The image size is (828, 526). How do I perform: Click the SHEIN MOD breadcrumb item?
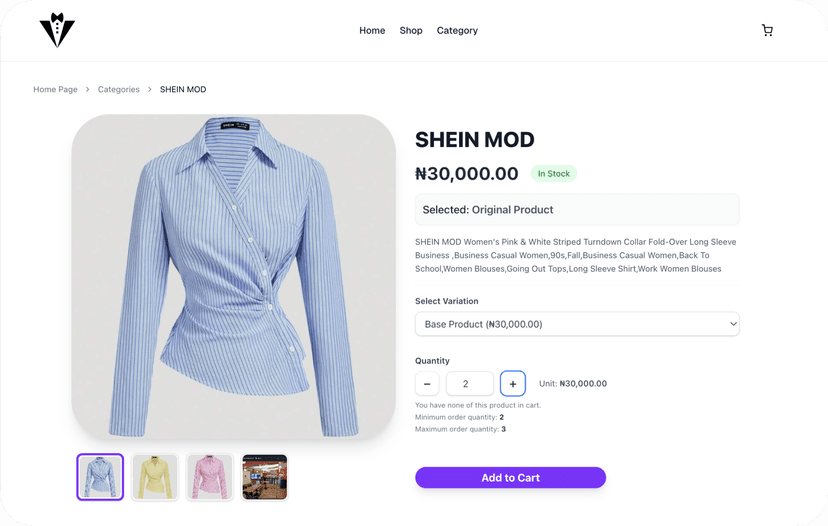[x=183, y=90]
